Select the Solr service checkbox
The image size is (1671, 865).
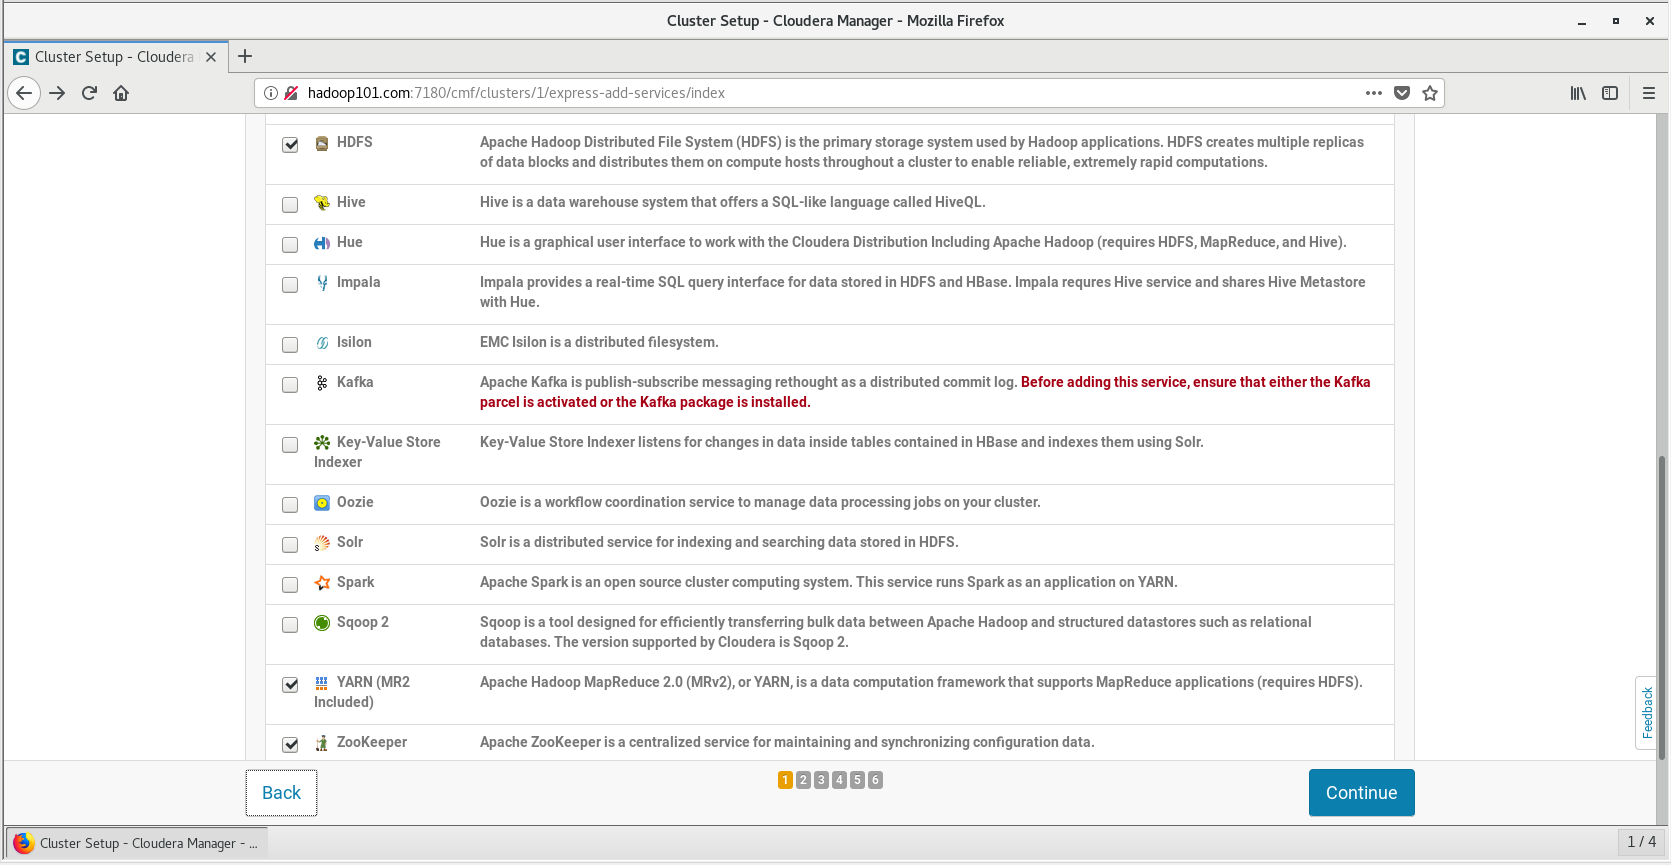[290, 544]
